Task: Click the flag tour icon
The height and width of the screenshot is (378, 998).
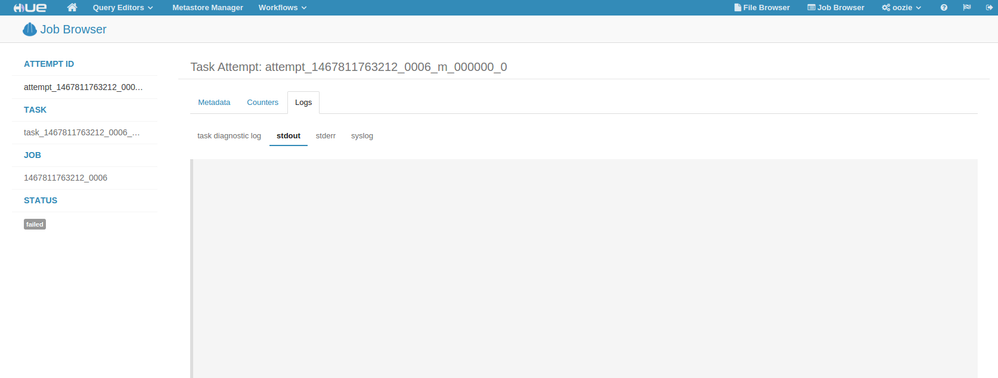Action: click(967, 8)
